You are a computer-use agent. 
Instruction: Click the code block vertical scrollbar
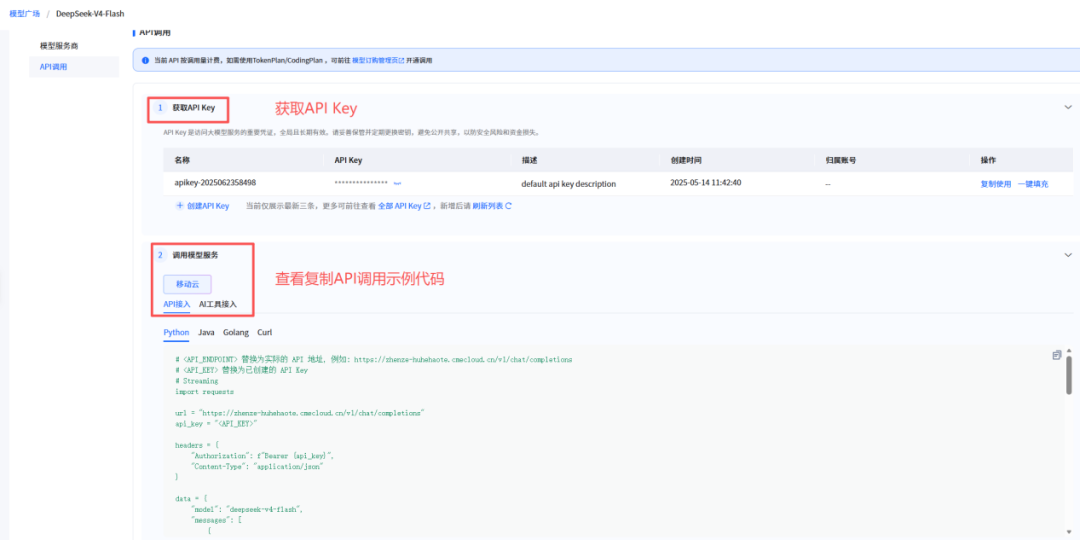[1068, 375]
